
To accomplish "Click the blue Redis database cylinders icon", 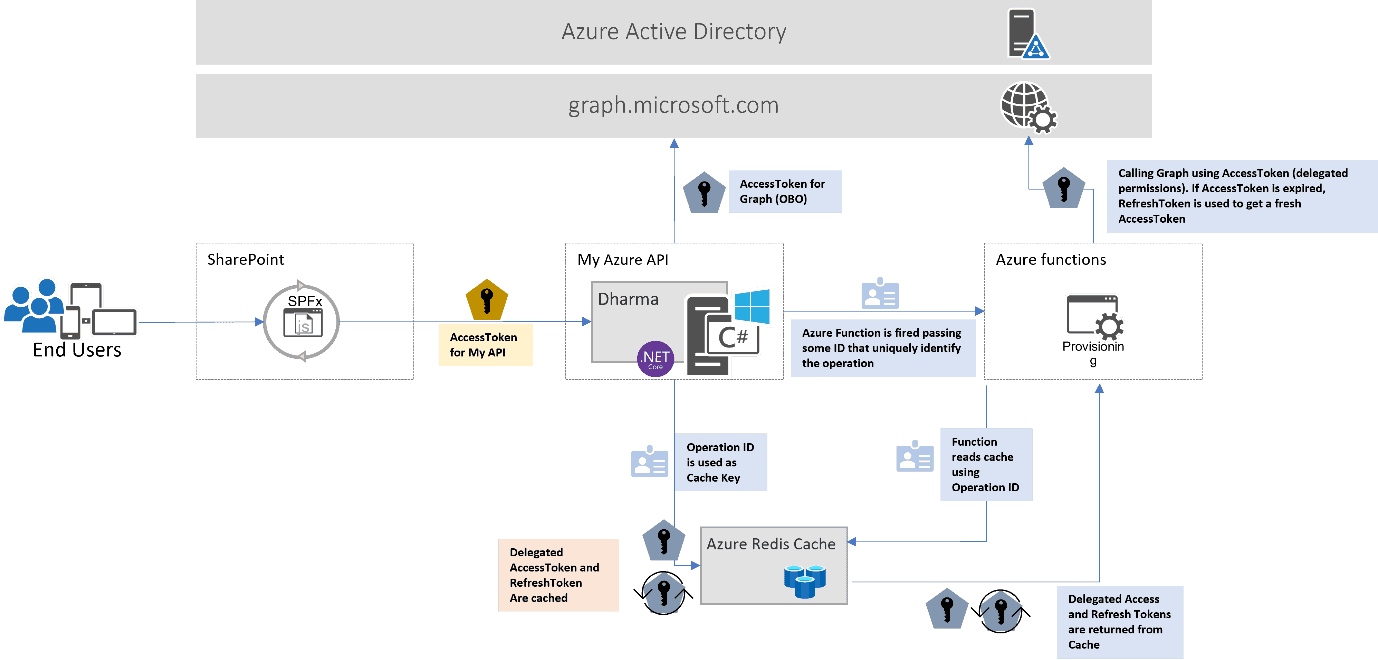I will (x=803, y=581).
